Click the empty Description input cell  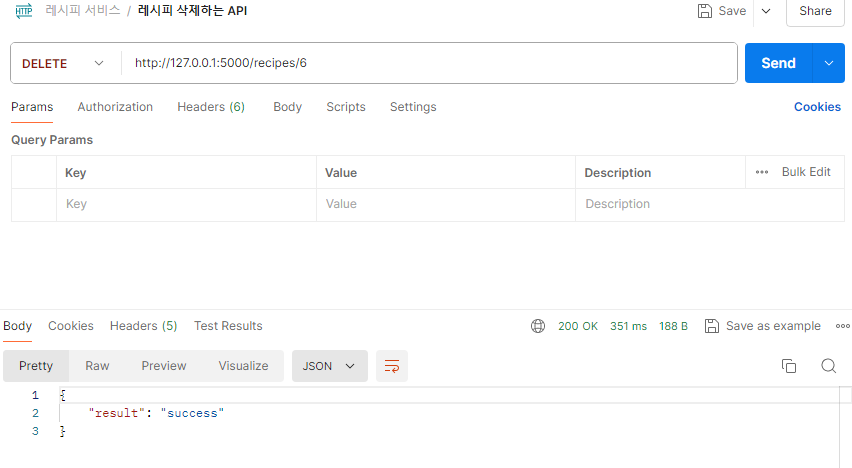point(710,204)
